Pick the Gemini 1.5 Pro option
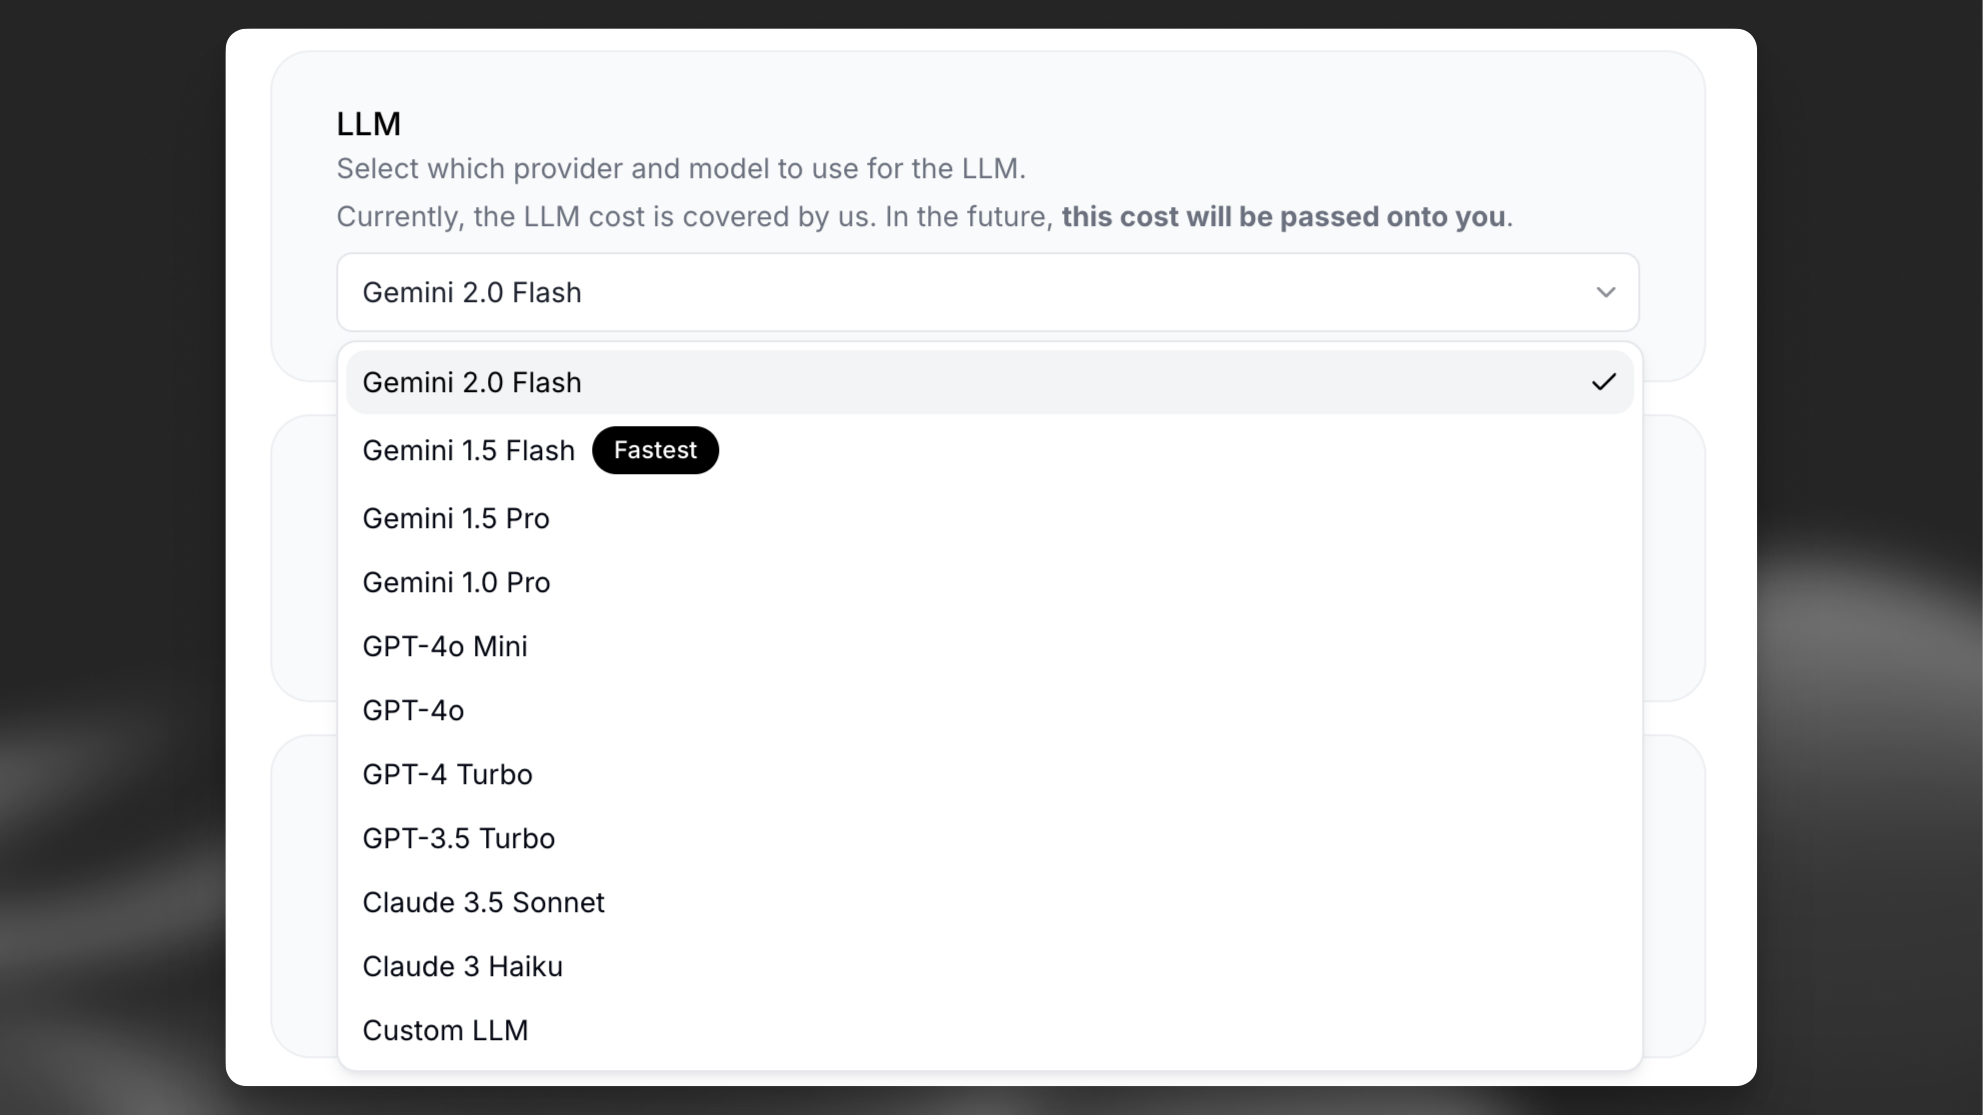This screenshot has height=1115, width=1983. [456, 519]
